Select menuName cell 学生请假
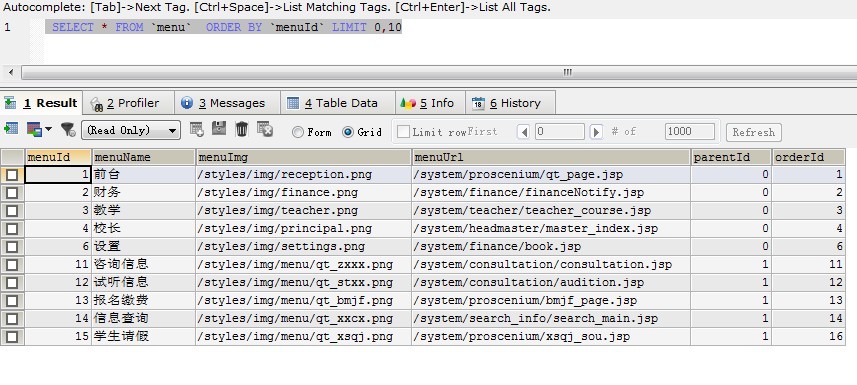The image size is (857, 385). tap(143, 336)
